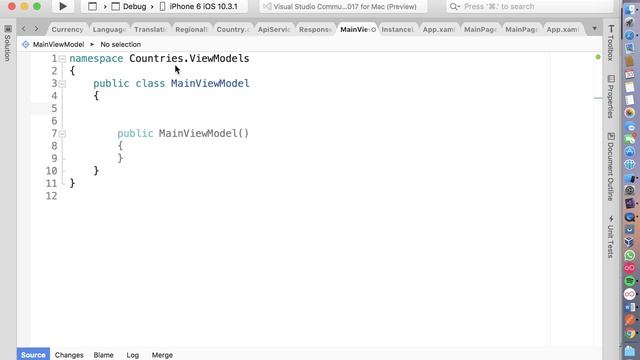Image resolution: width=640 pixels, height=360 pixels.
Task: Close the MainViewModel tab via its circle
Action: point(373,29)
